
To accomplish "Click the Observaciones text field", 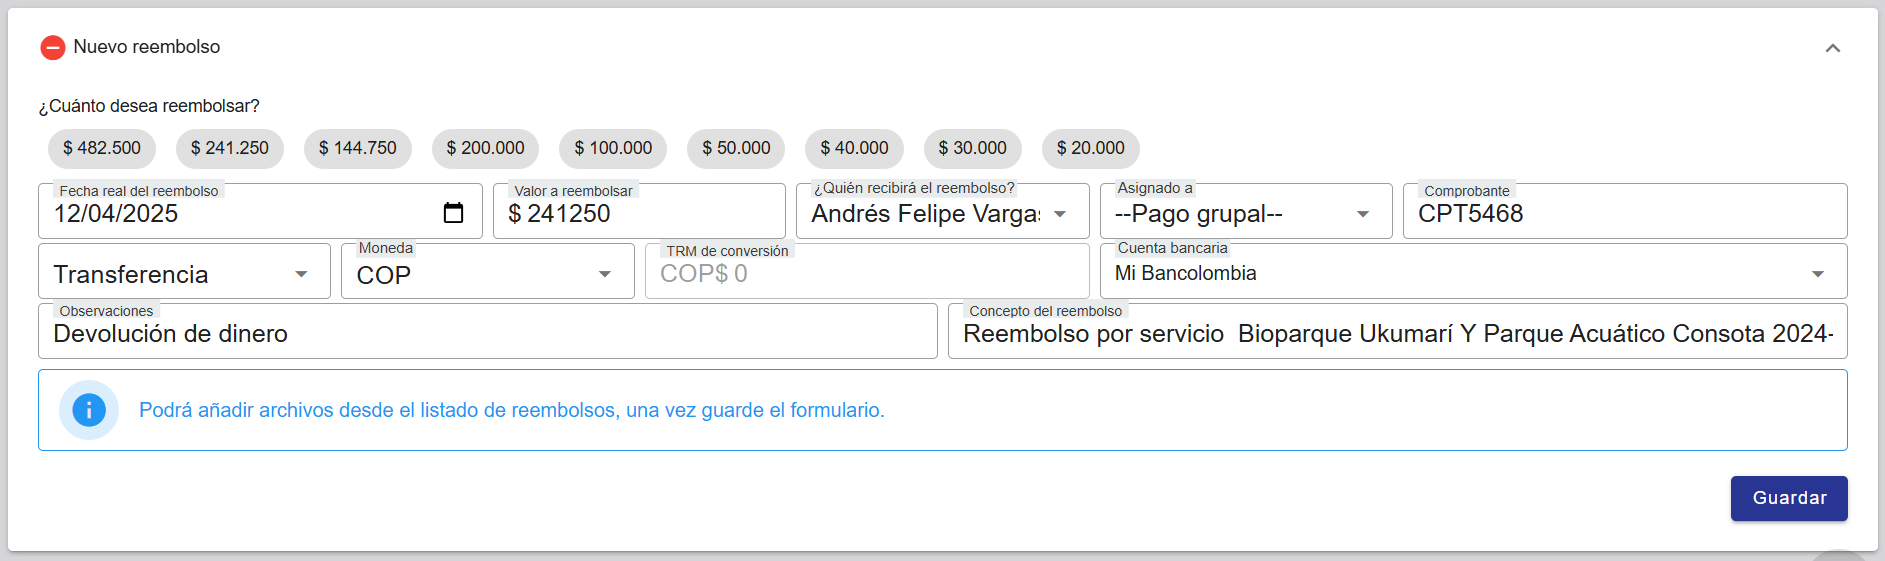I will pyautogui.click(x=487, y=334).
